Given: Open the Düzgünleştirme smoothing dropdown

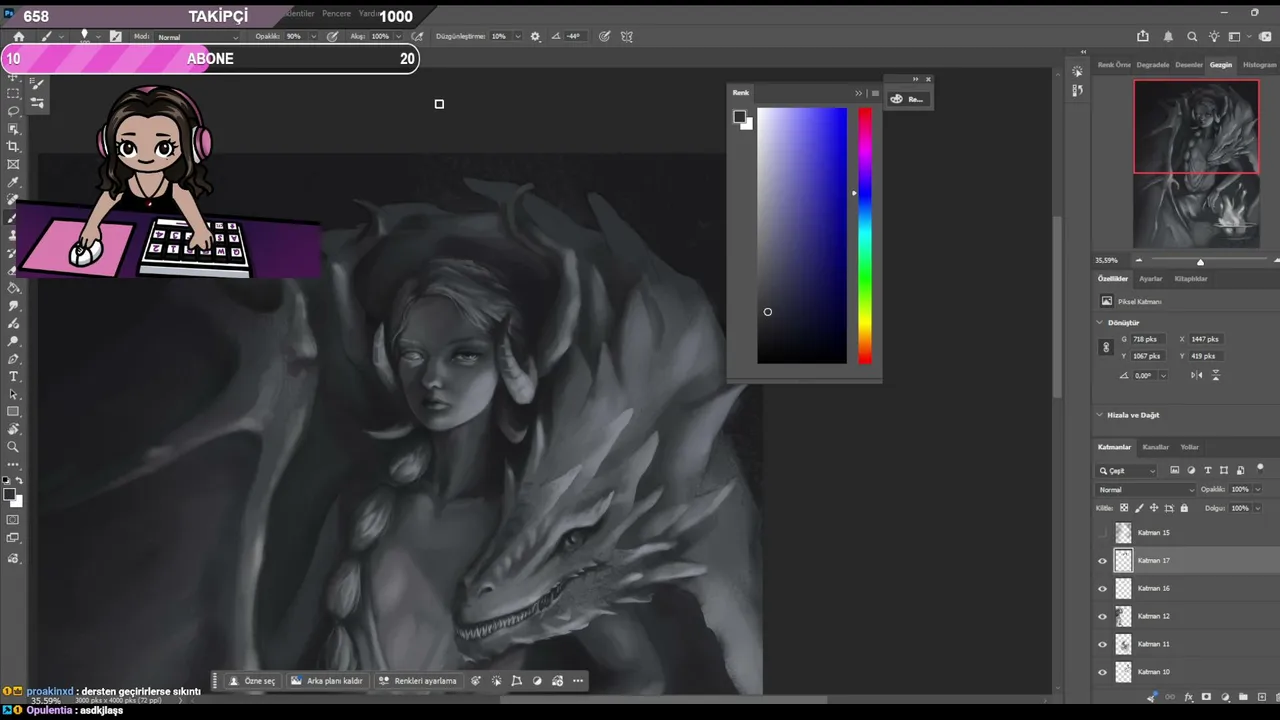Looking at the screenshot, I should coord(517,37).
